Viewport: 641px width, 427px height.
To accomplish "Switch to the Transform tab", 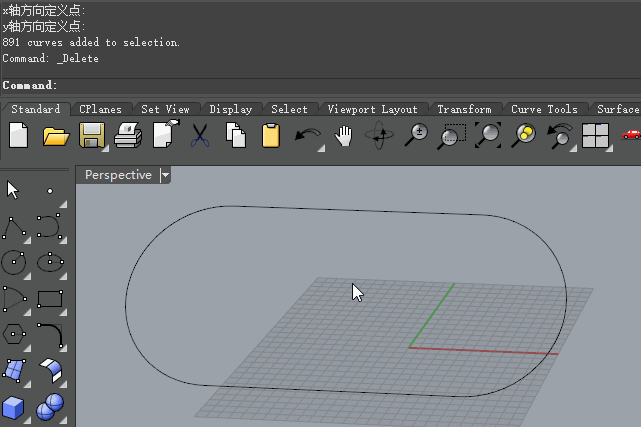I will [464, 109].
